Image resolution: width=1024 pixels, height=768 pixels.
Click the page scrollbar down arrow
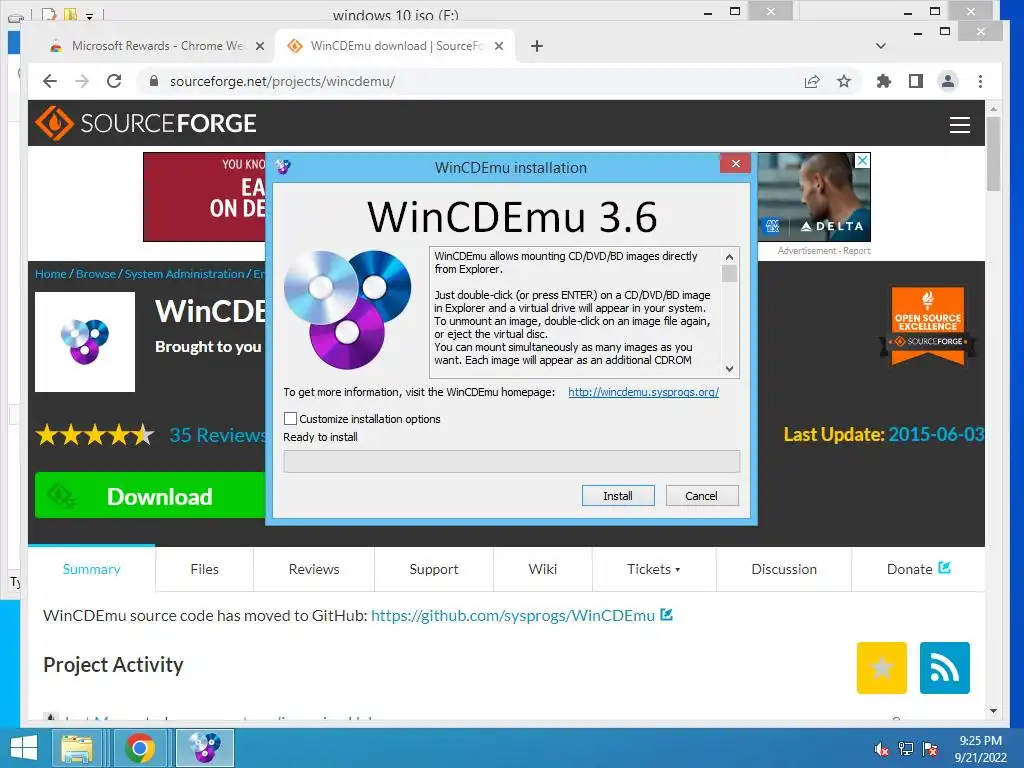coord(993,711)
